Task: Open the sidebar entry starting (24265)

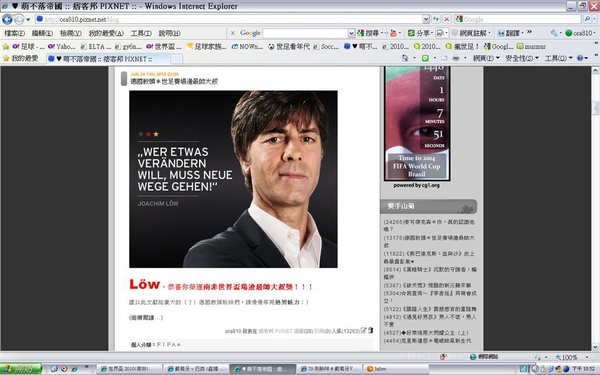Action: pos(429,225)
